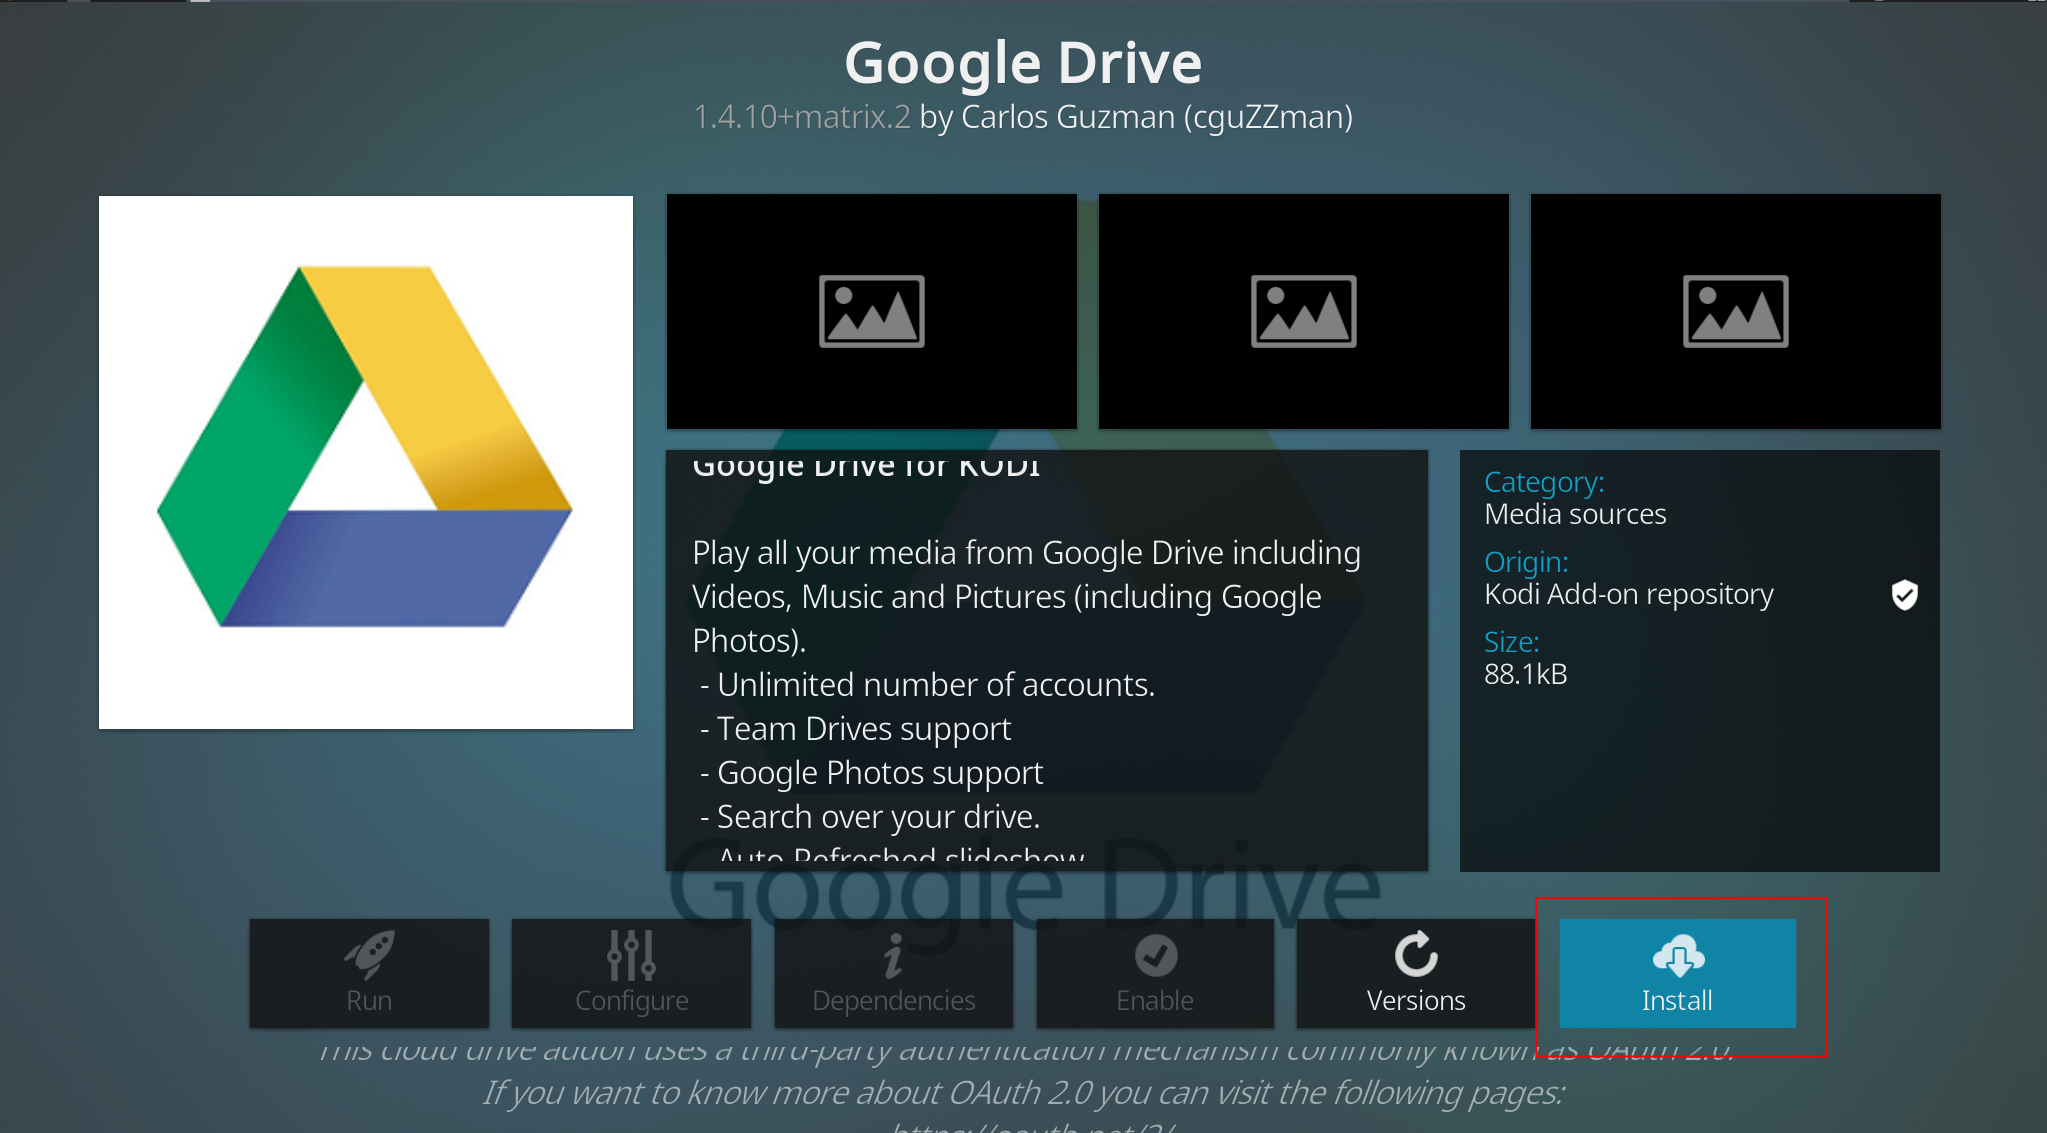Open the middle screenshot placeholder

pos(1303,311)
